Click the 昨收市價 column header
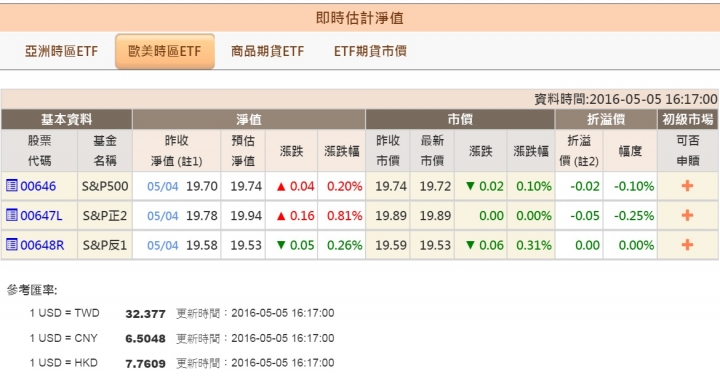The width and height of the screenshot is (720, 377). tap(388, 151)
